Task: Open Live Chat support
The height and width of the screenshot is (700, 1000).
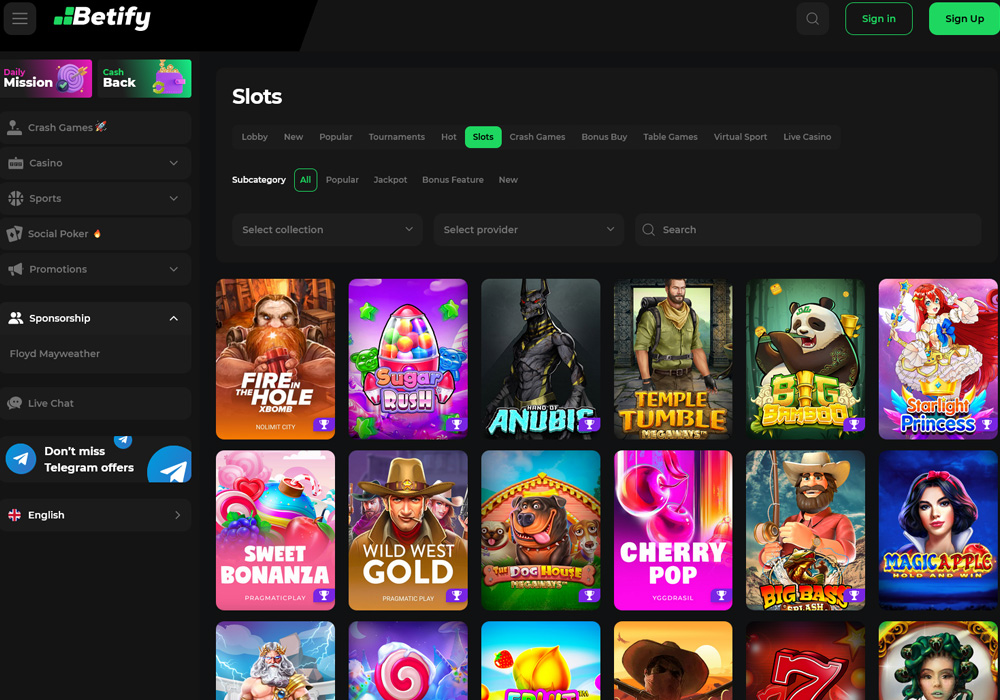Action: (96, 403)
